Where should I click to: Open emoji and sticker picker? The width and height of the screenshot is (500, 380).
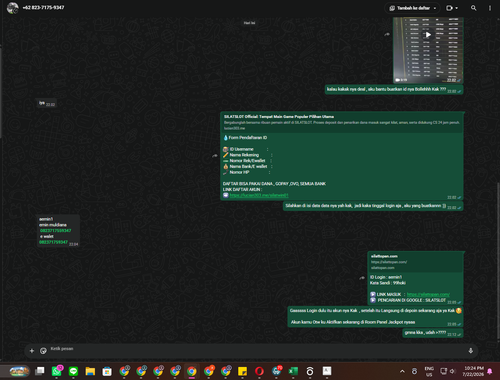(x=43, y=351)
